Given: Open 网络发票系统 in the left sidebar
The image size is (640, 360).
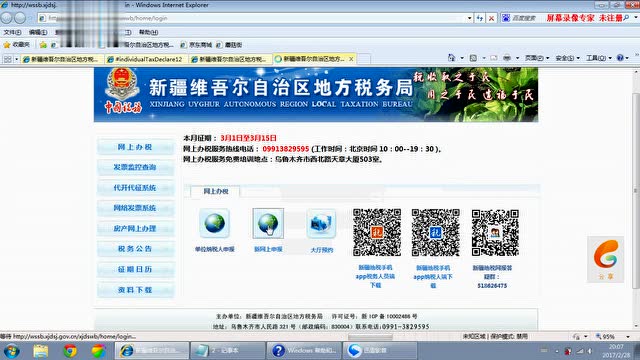Looking at the screenshot, I should click(136, 208).
